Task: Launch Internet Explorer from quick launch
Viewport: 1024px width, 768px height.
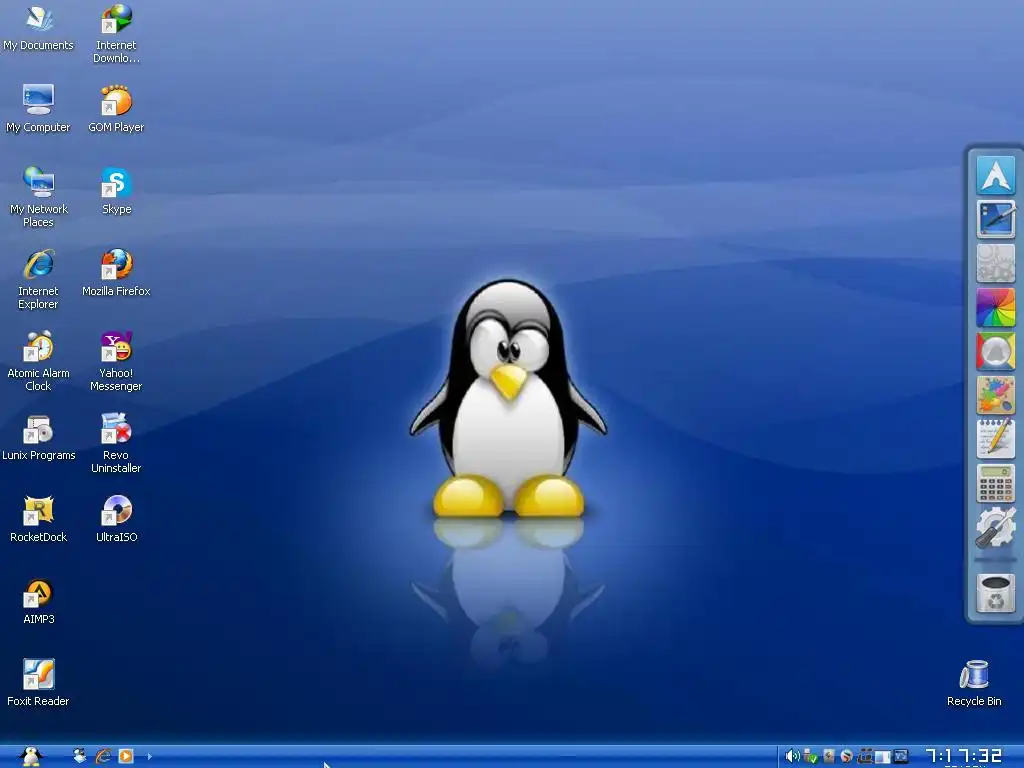Action: pyautogui.click(x=103, y=756)
